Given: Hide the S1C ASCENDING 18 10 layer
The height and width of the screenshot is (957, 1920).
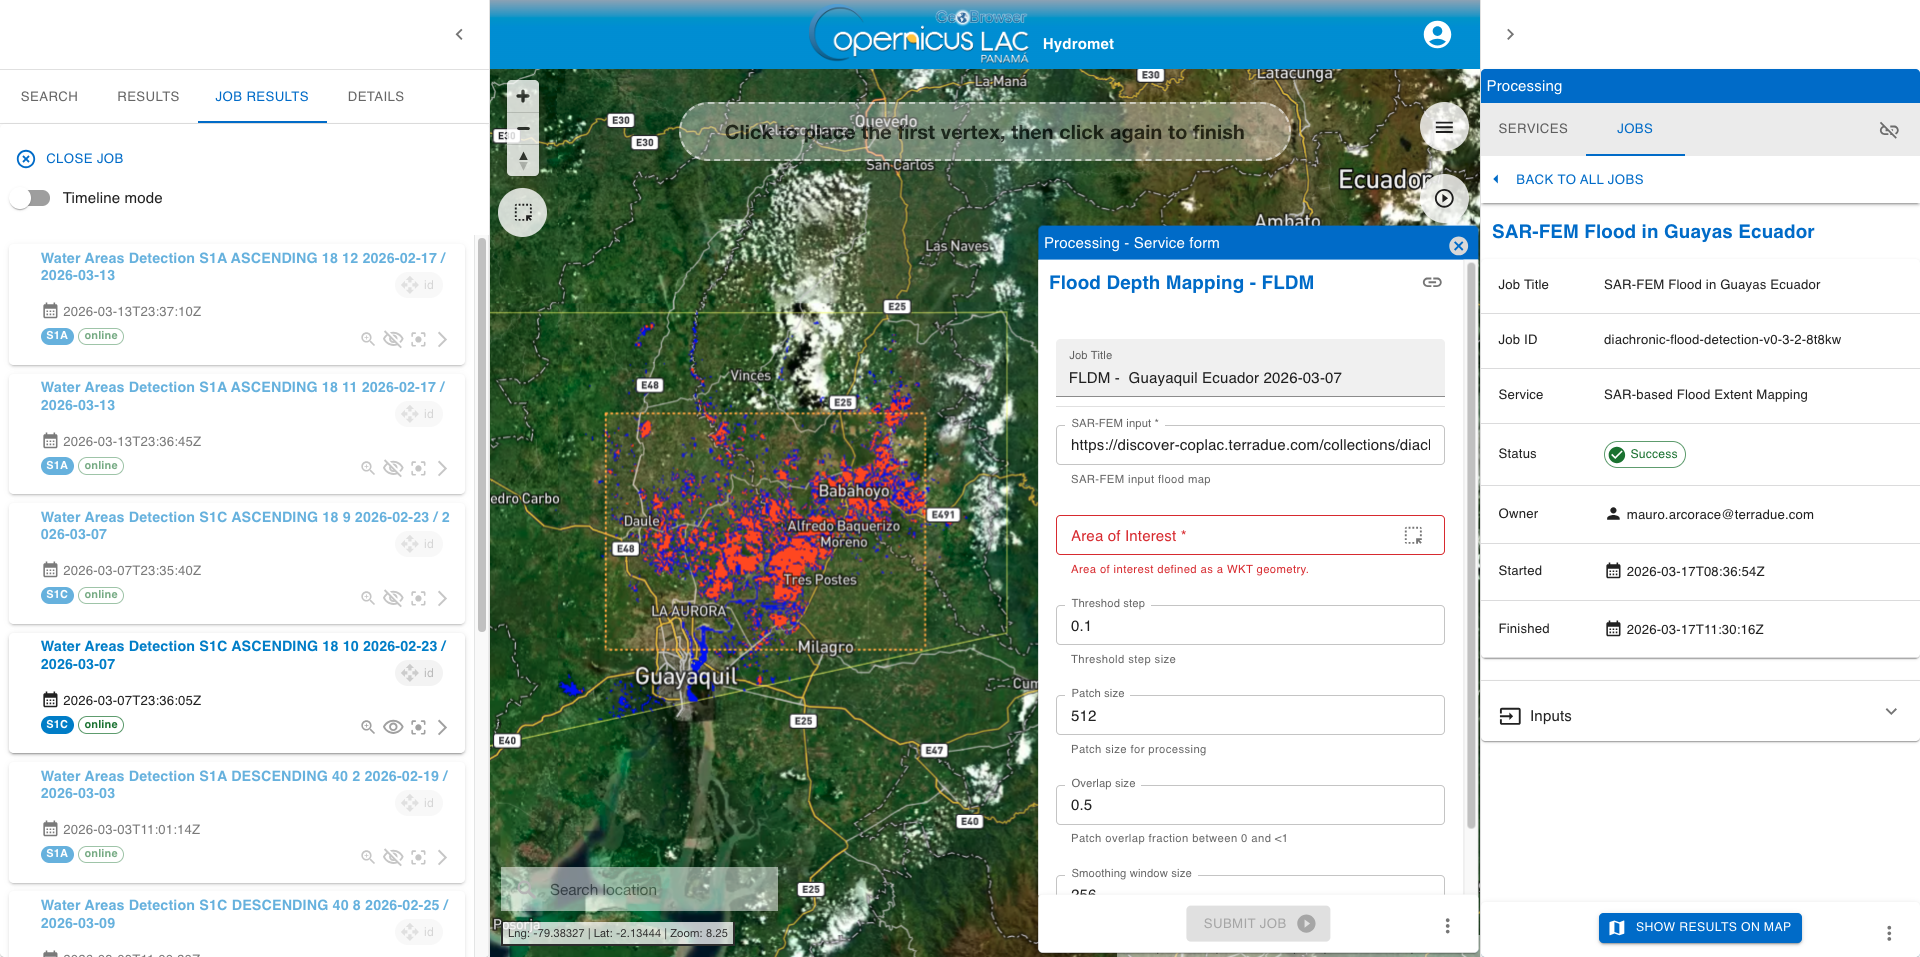Looking at the screenshot, I should click(393, 727).
